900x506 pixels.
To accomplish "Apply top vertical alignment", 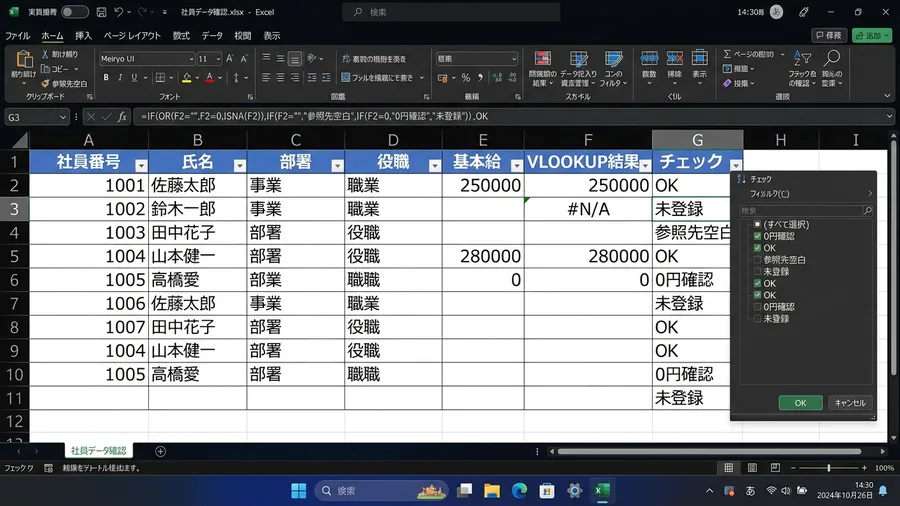I will point(266,59).
